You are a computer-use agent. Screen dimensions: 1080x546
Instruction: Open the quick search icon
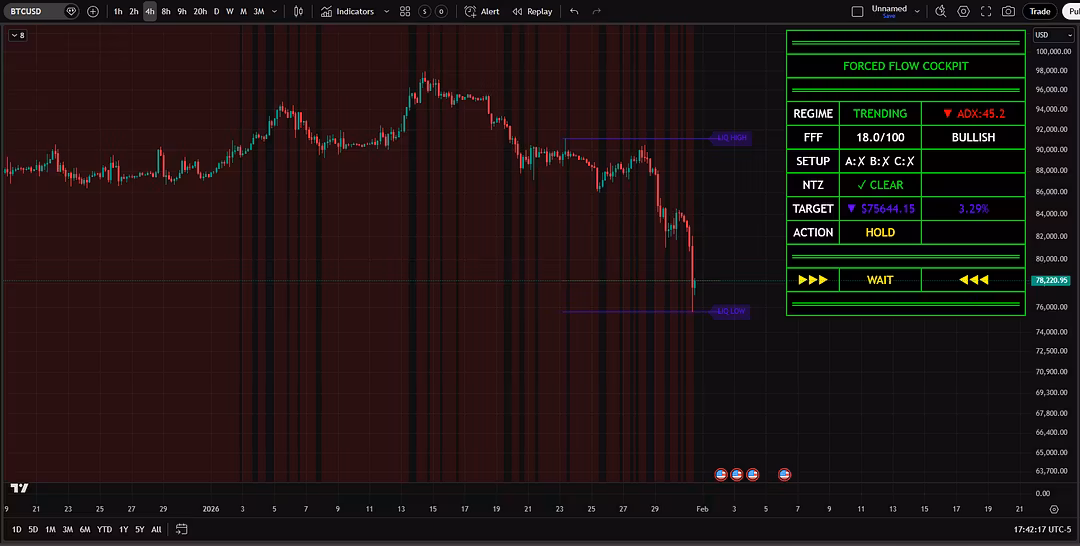tap(940, 12)
